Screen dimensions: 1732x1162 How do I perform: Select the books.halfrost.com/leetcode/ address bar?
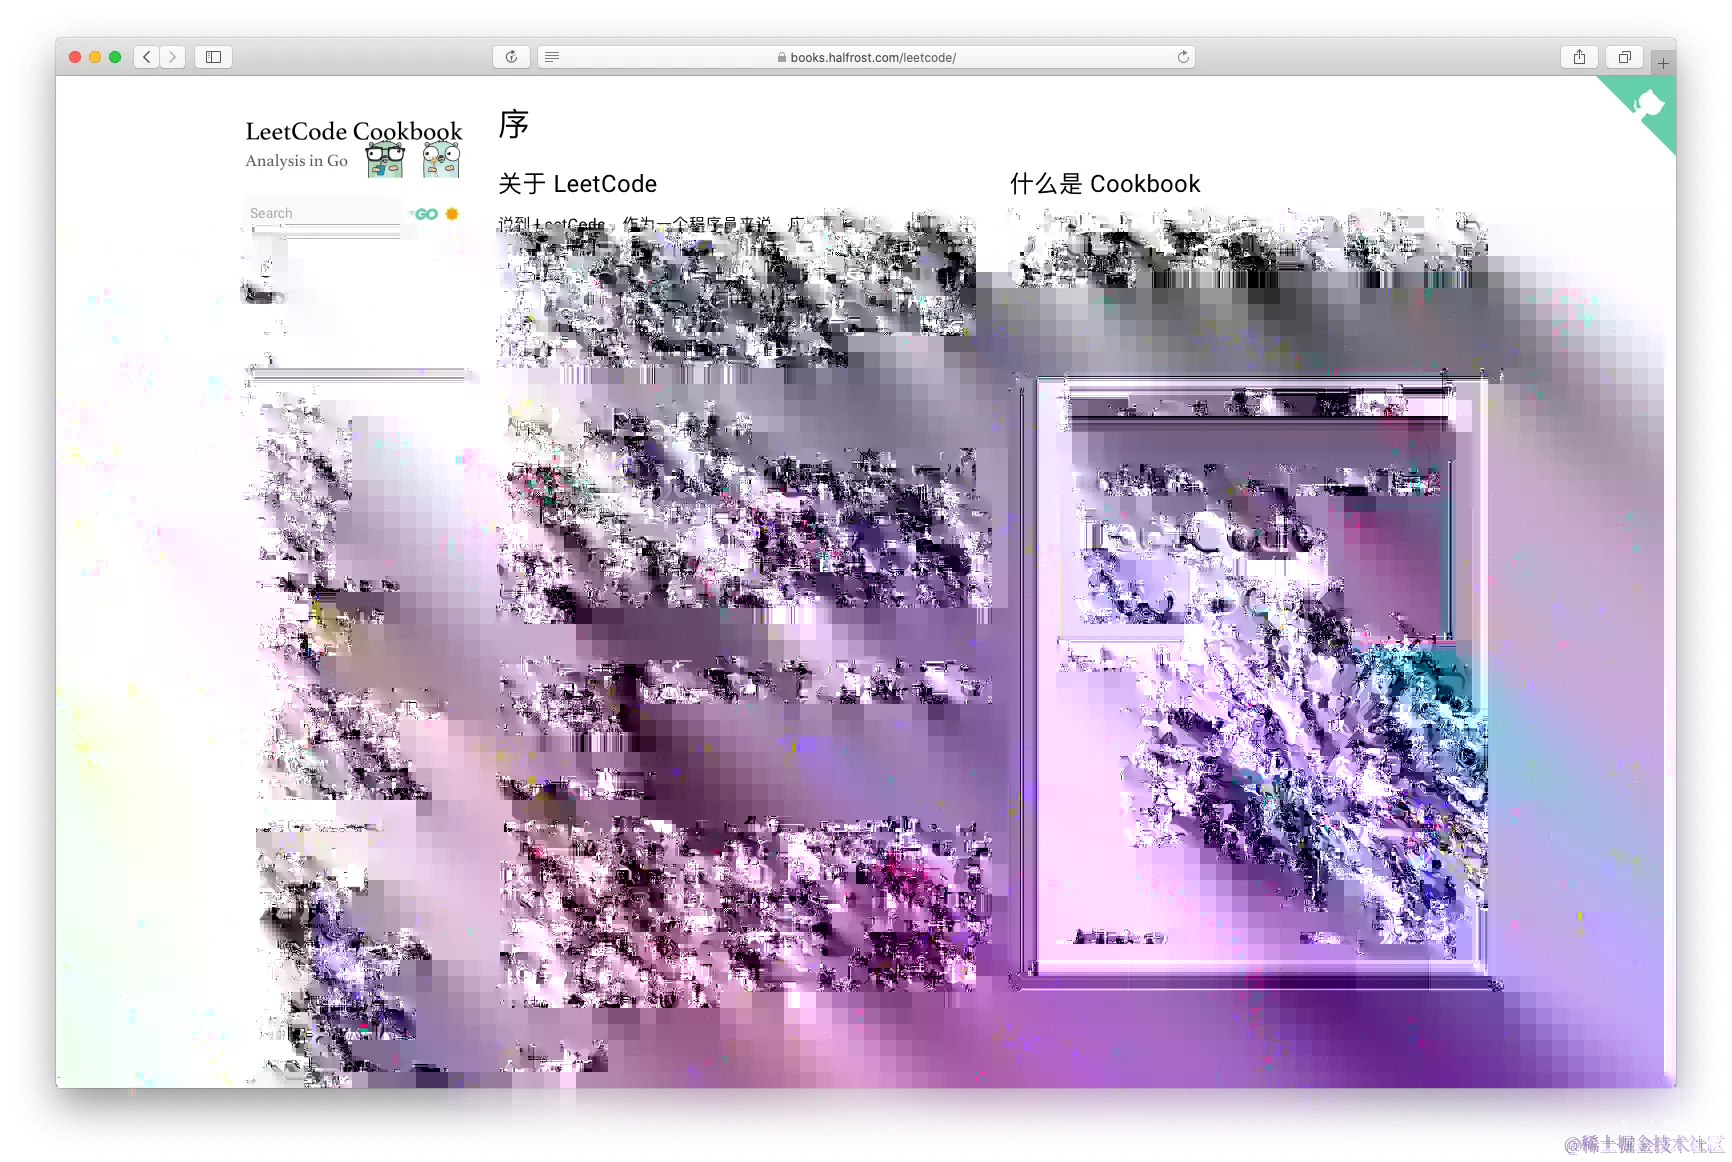866,57
